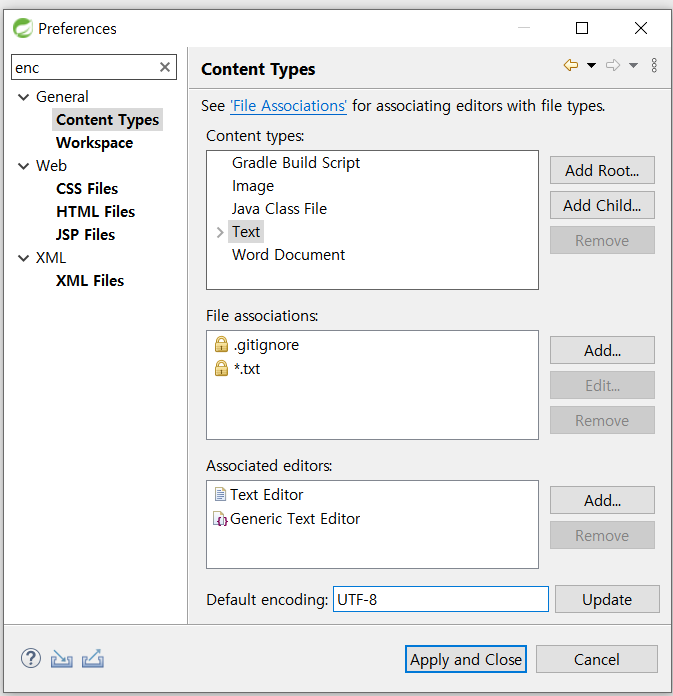
Task: Click the export preferences icon
Action: (93, 659)
